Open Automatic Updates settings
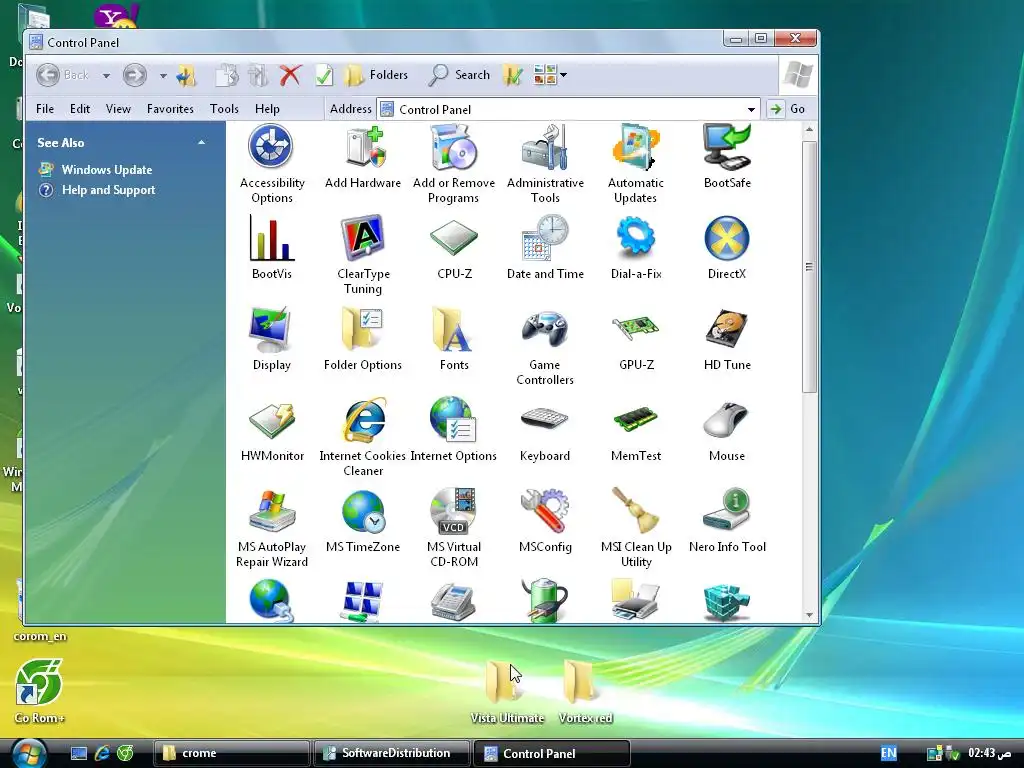This screenshot has width=1024, height=768. tap(636, 163)
